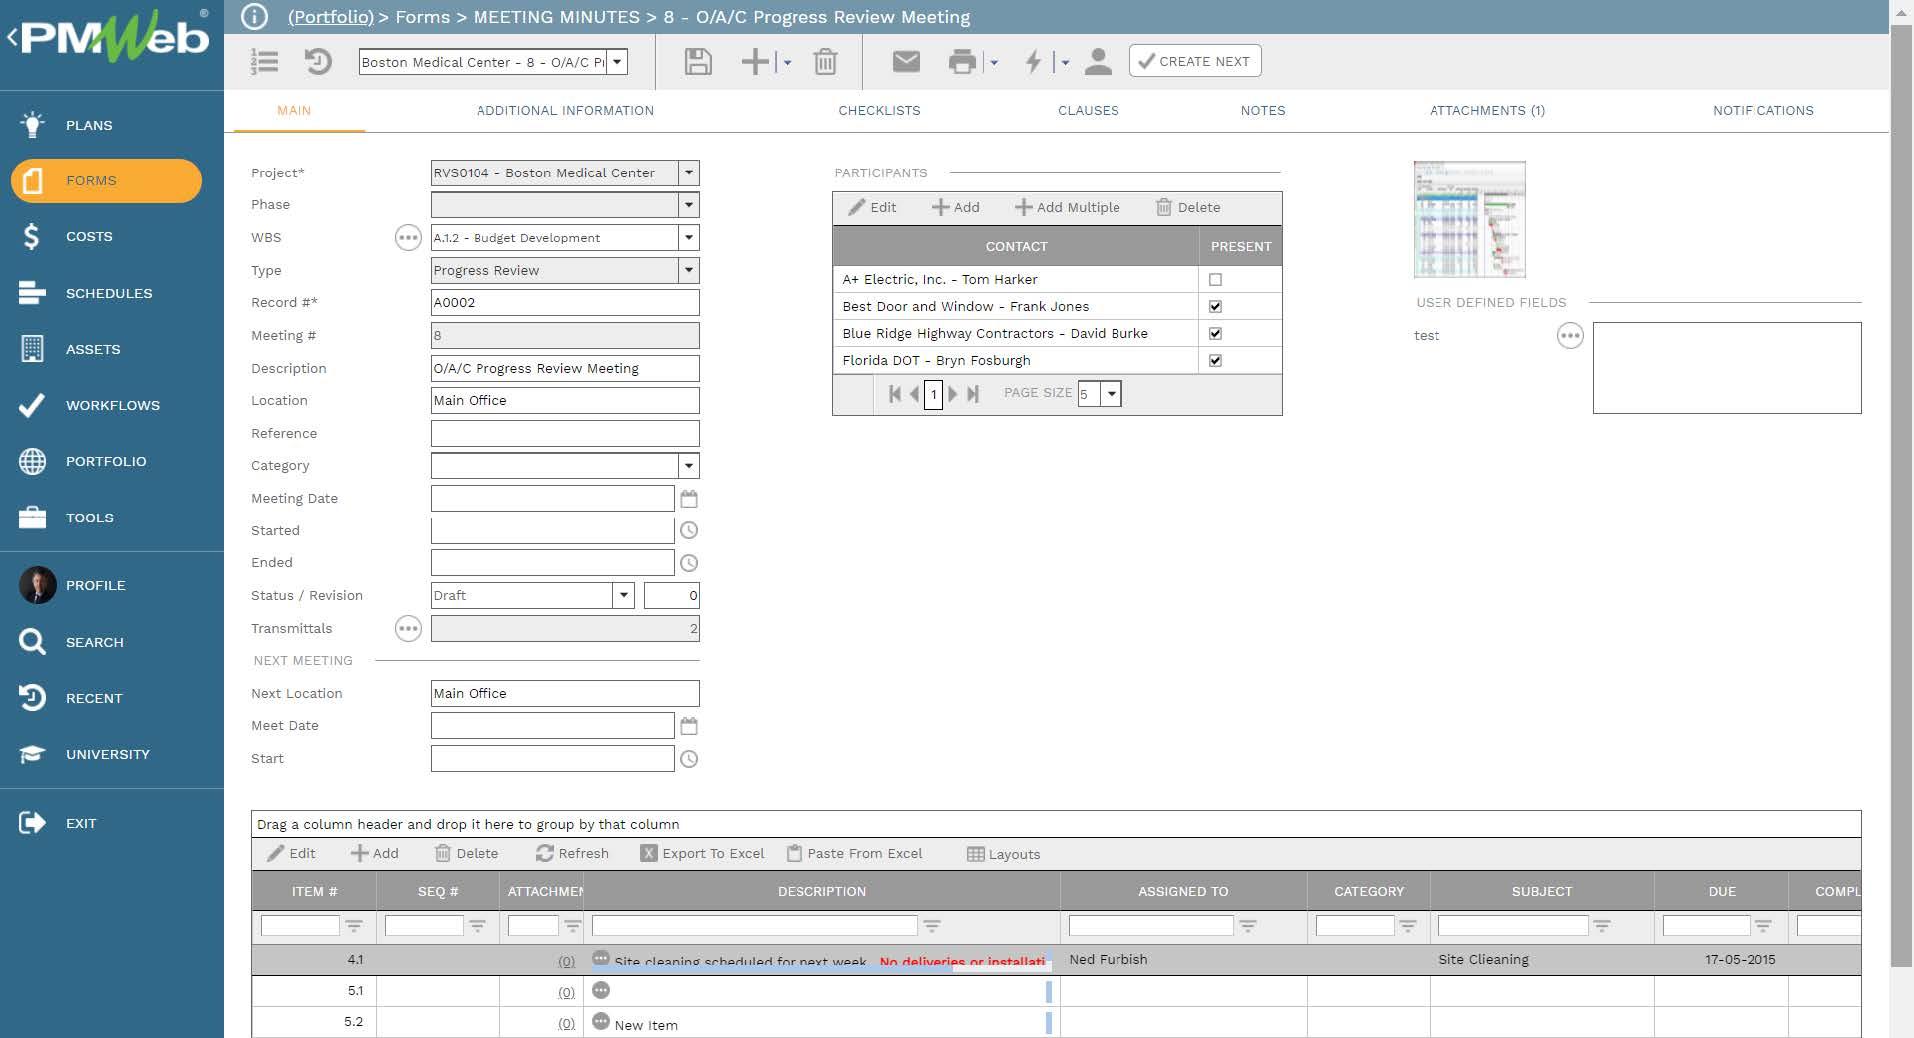The width and height of the screenshot is (1914, 1038).
Task: Click the ellipsis button next to WBS
Action: (x=408, y=238)
